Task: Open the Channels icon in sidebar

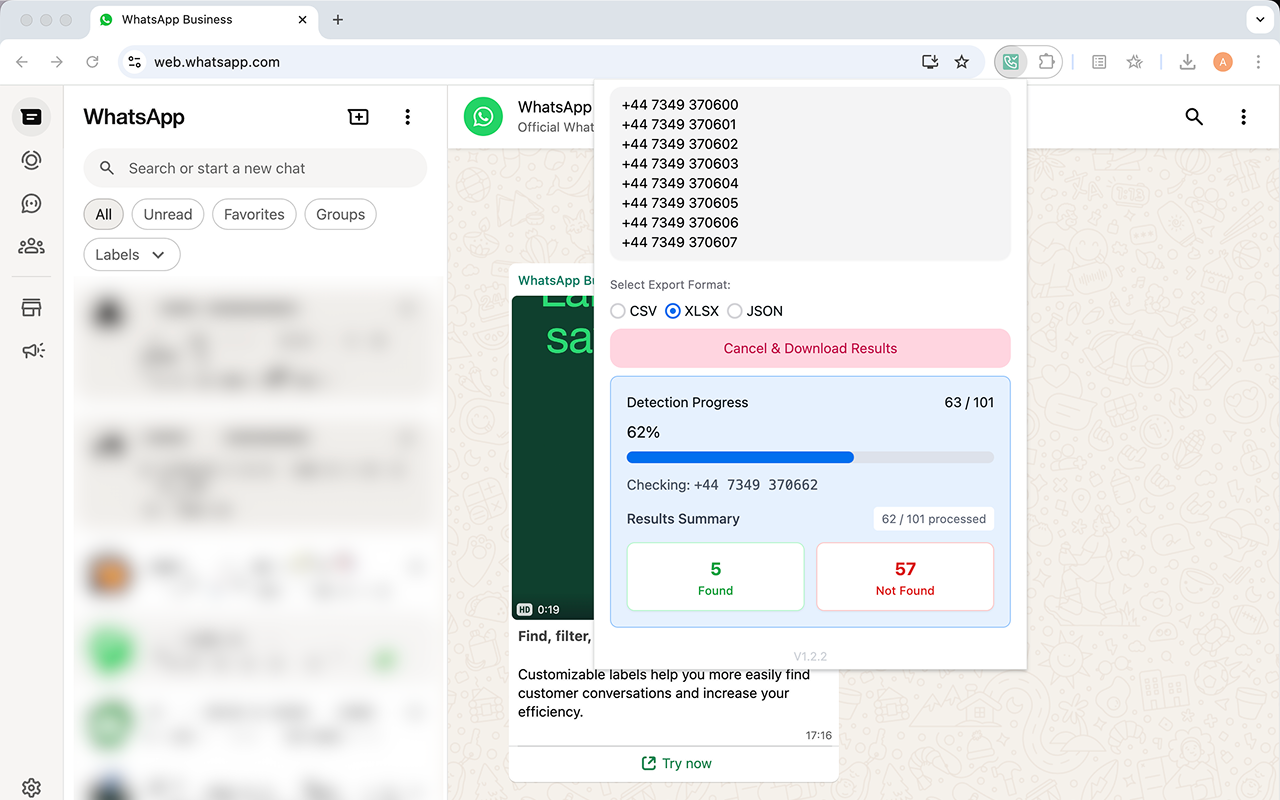Action: [31, 203]
